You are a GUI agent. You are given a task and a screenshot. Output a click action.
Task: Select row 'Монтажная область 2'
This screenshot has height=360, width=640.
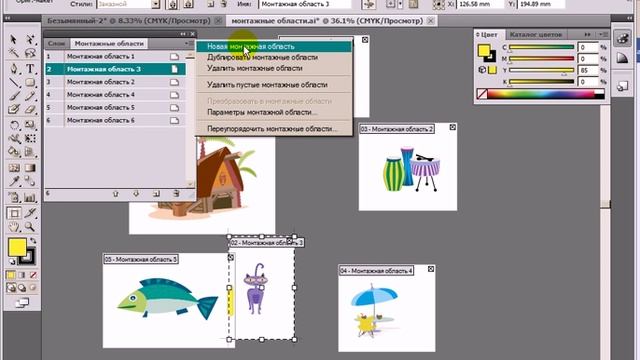115,82
